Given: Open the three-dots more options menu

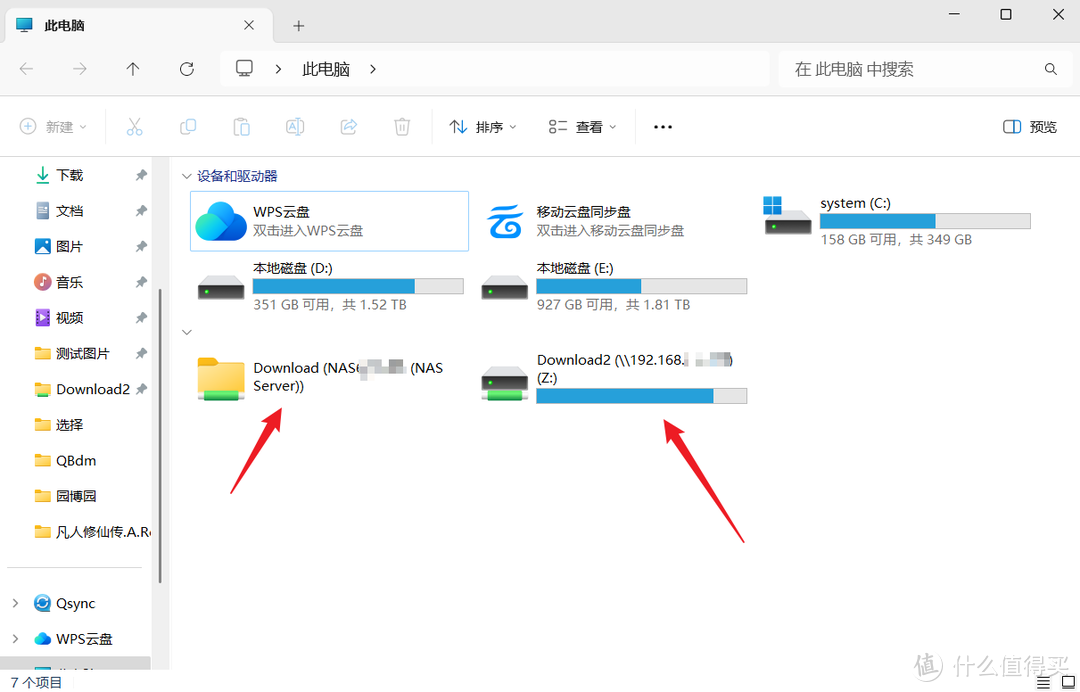Looking at the screenshot, I should coord(663,127).
